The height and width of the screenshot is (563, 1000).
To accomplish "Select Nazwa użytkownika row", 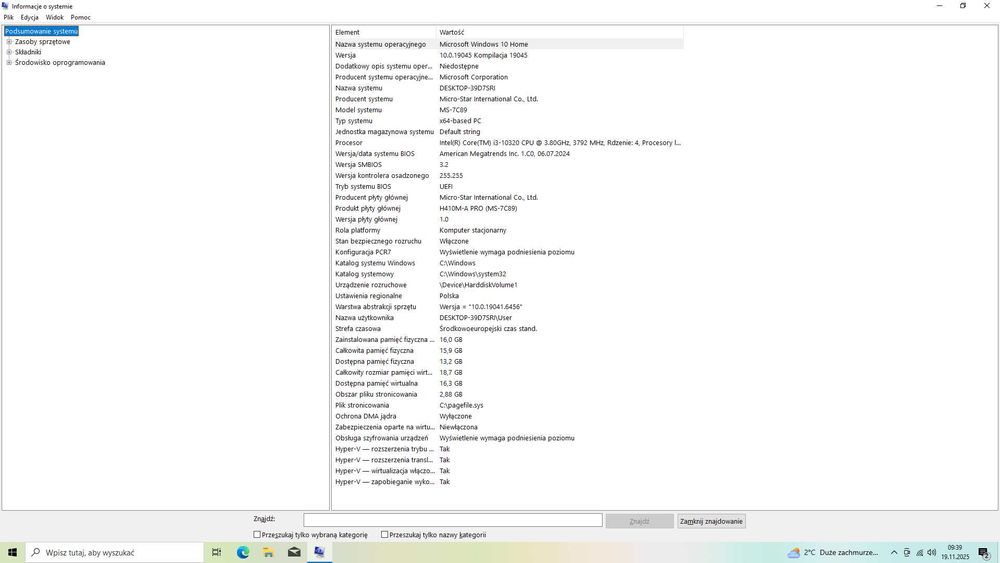I will pyautogui.click(x=508, y=318).
